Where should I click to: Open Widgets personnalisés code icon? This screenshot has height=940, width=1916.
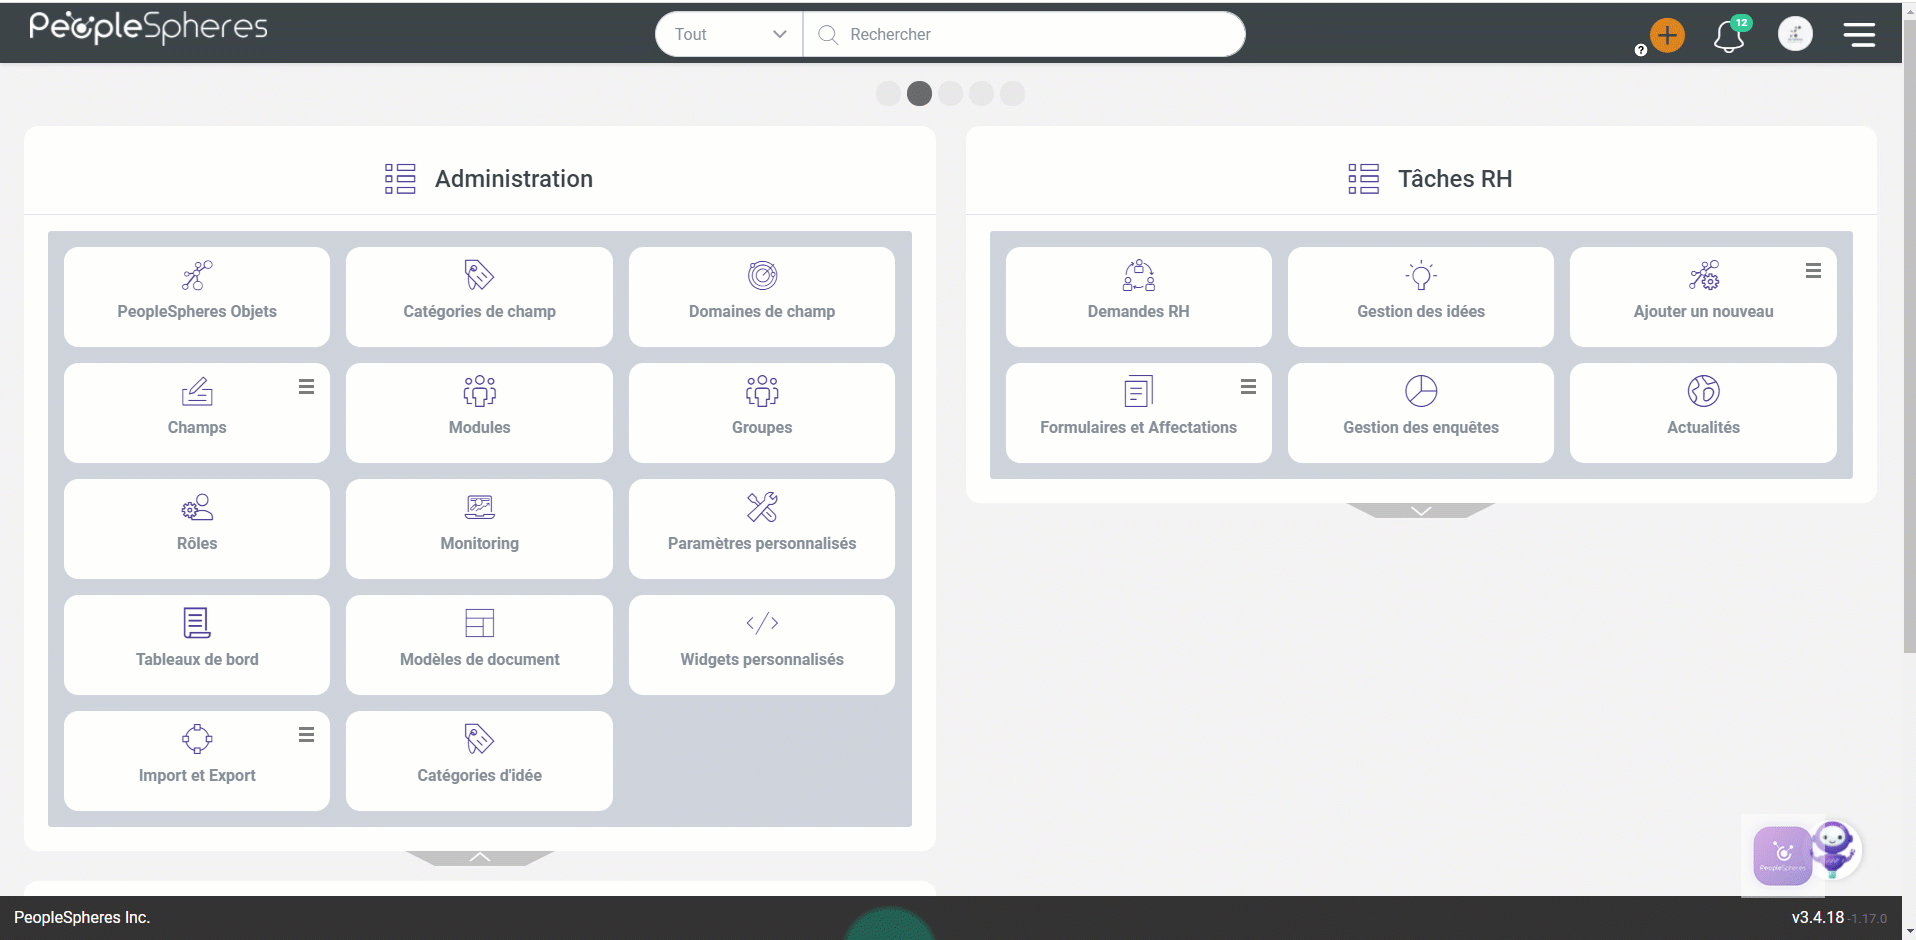tap(762, 623)
